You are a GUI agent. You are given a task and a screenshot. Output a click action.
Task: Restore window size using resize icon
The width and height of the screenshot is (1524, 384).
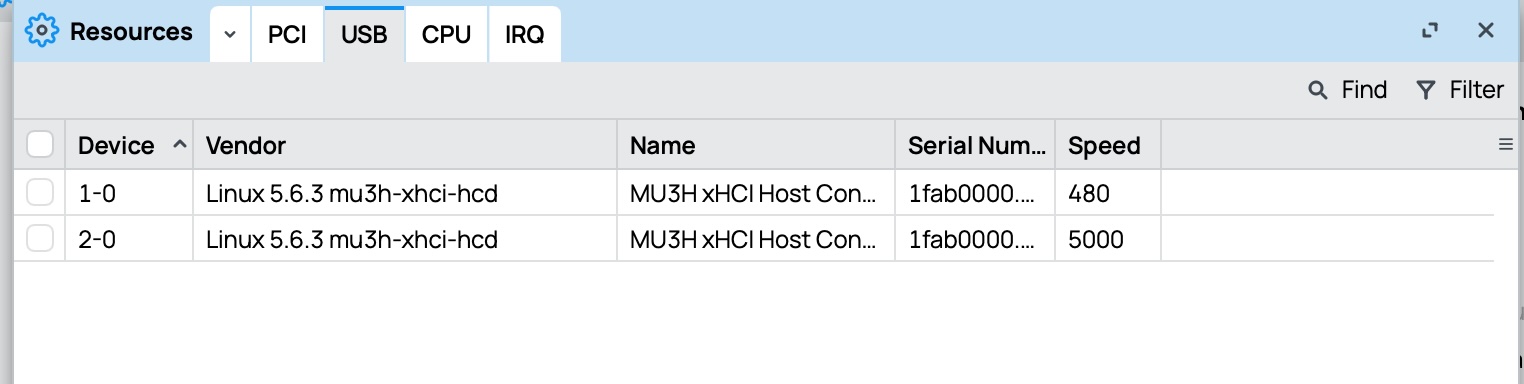[1430, 31]
